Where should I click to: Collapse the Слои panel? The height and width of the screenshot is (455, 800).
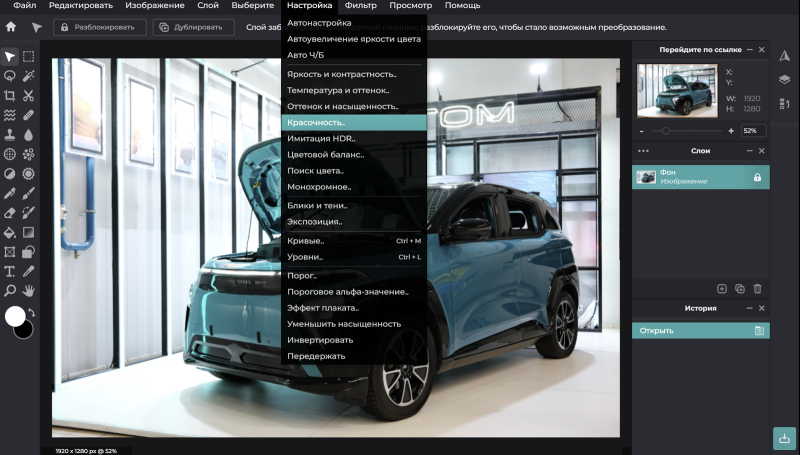click(x=747, y=151)
